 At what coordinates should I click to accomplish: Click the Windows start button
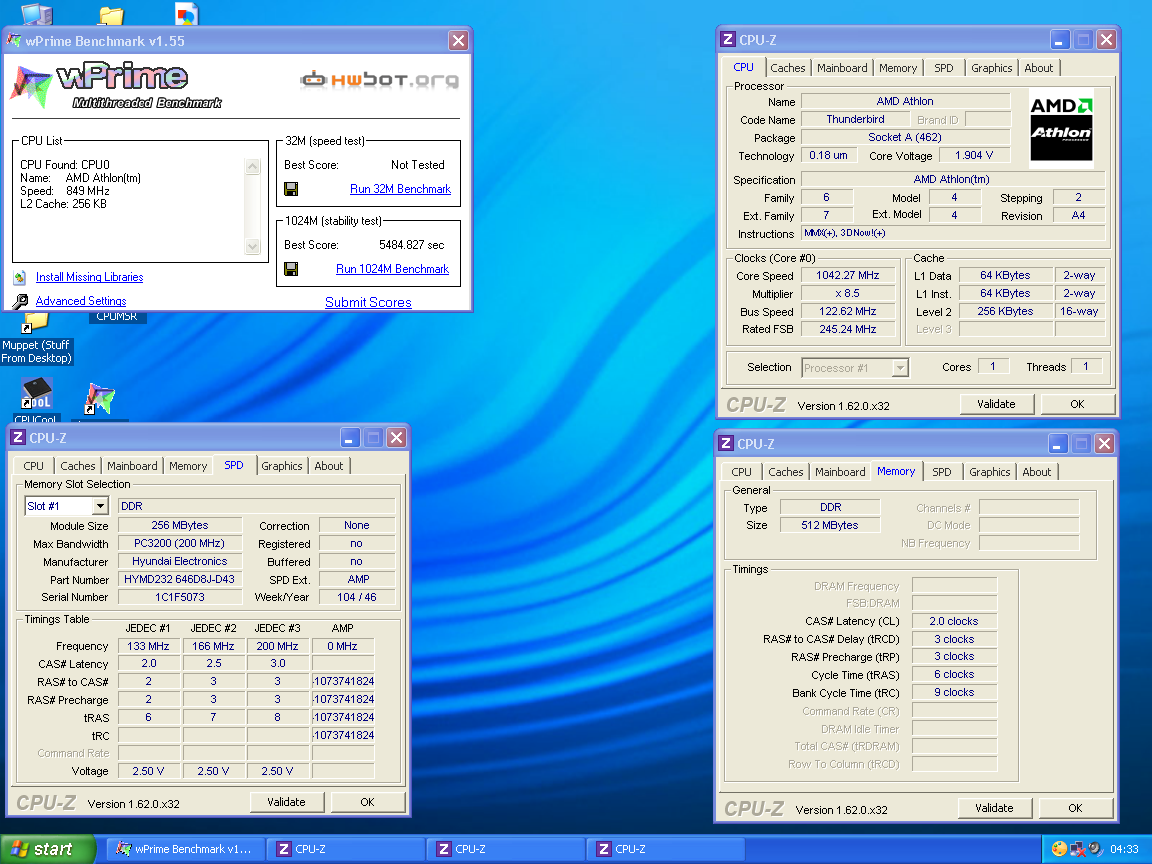(x=47, y=849)
